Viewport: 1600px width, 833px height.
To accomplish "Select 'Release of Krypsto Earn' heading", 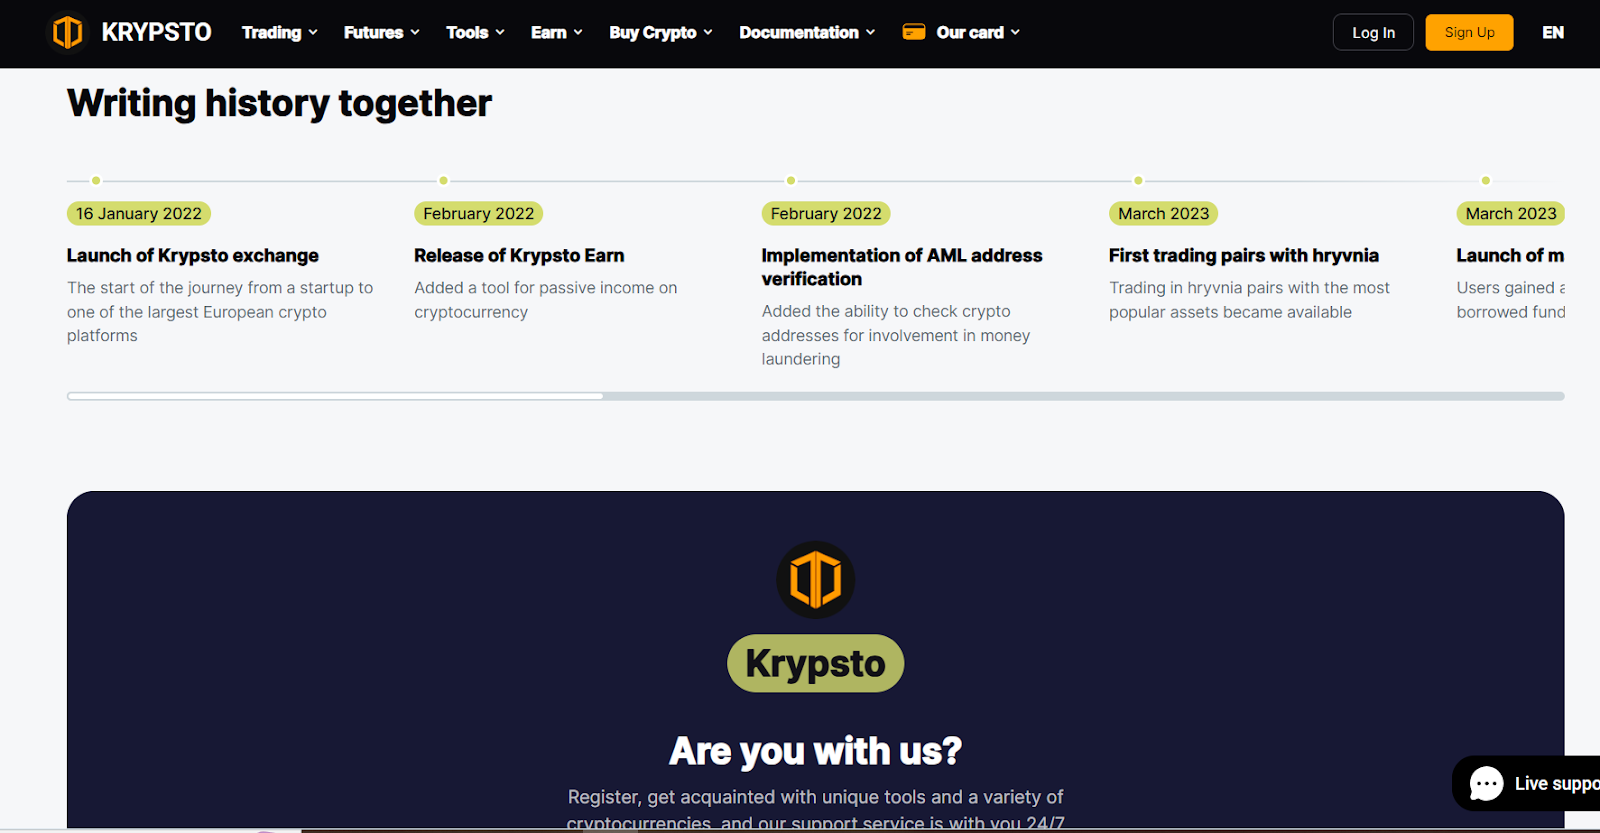I will point(519,255).
